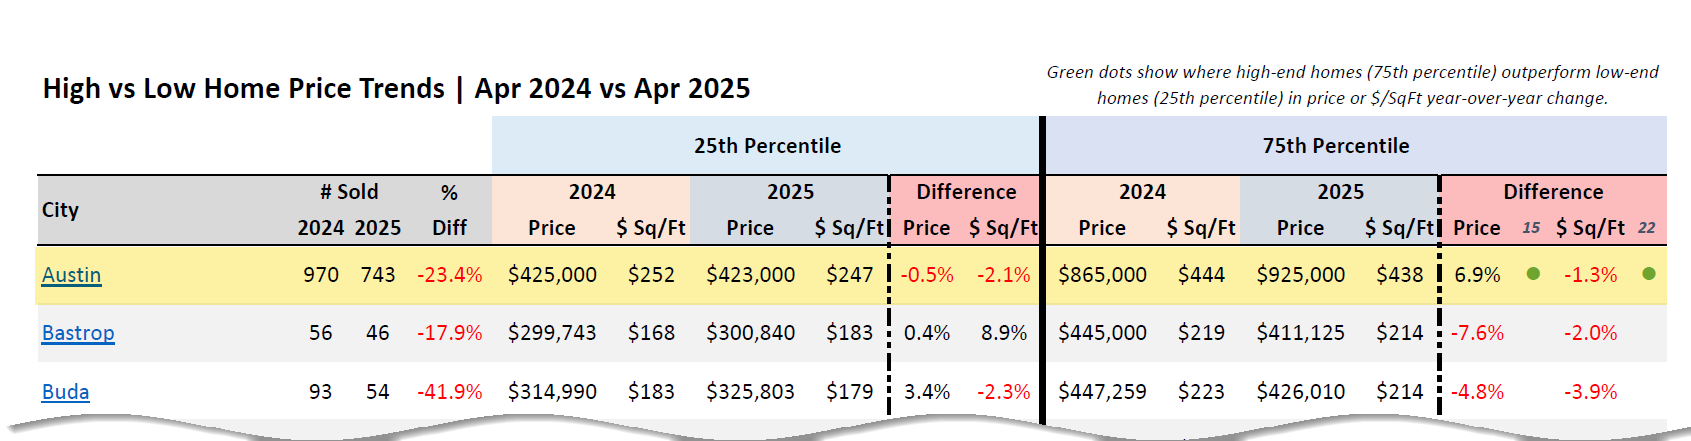This screenshot has height=441, width=1691.
Task: Select the "% Diff" column header
Action: coord(449,210)
